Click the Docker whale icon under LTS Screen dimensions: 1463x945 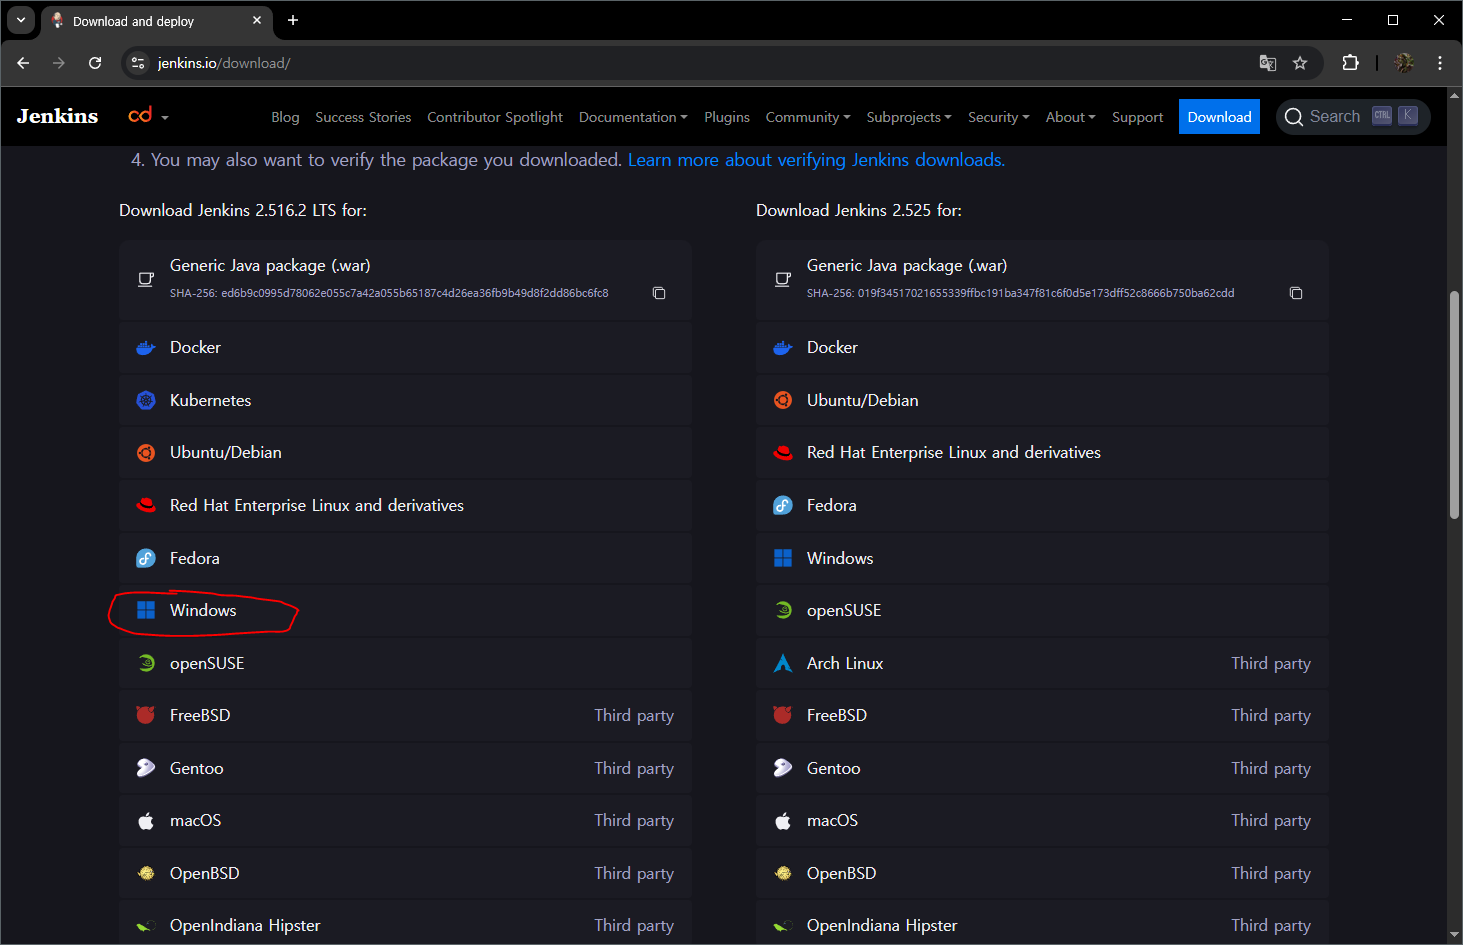pos(146,348)
